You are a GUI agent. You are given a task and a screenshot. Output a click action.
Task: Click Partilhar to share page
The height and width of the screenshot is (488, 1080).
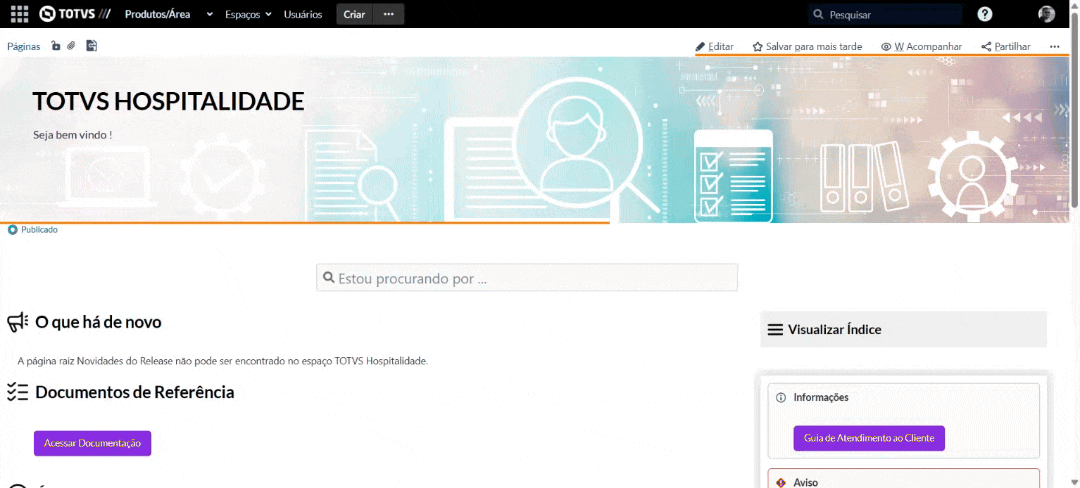coord(1006,47)
